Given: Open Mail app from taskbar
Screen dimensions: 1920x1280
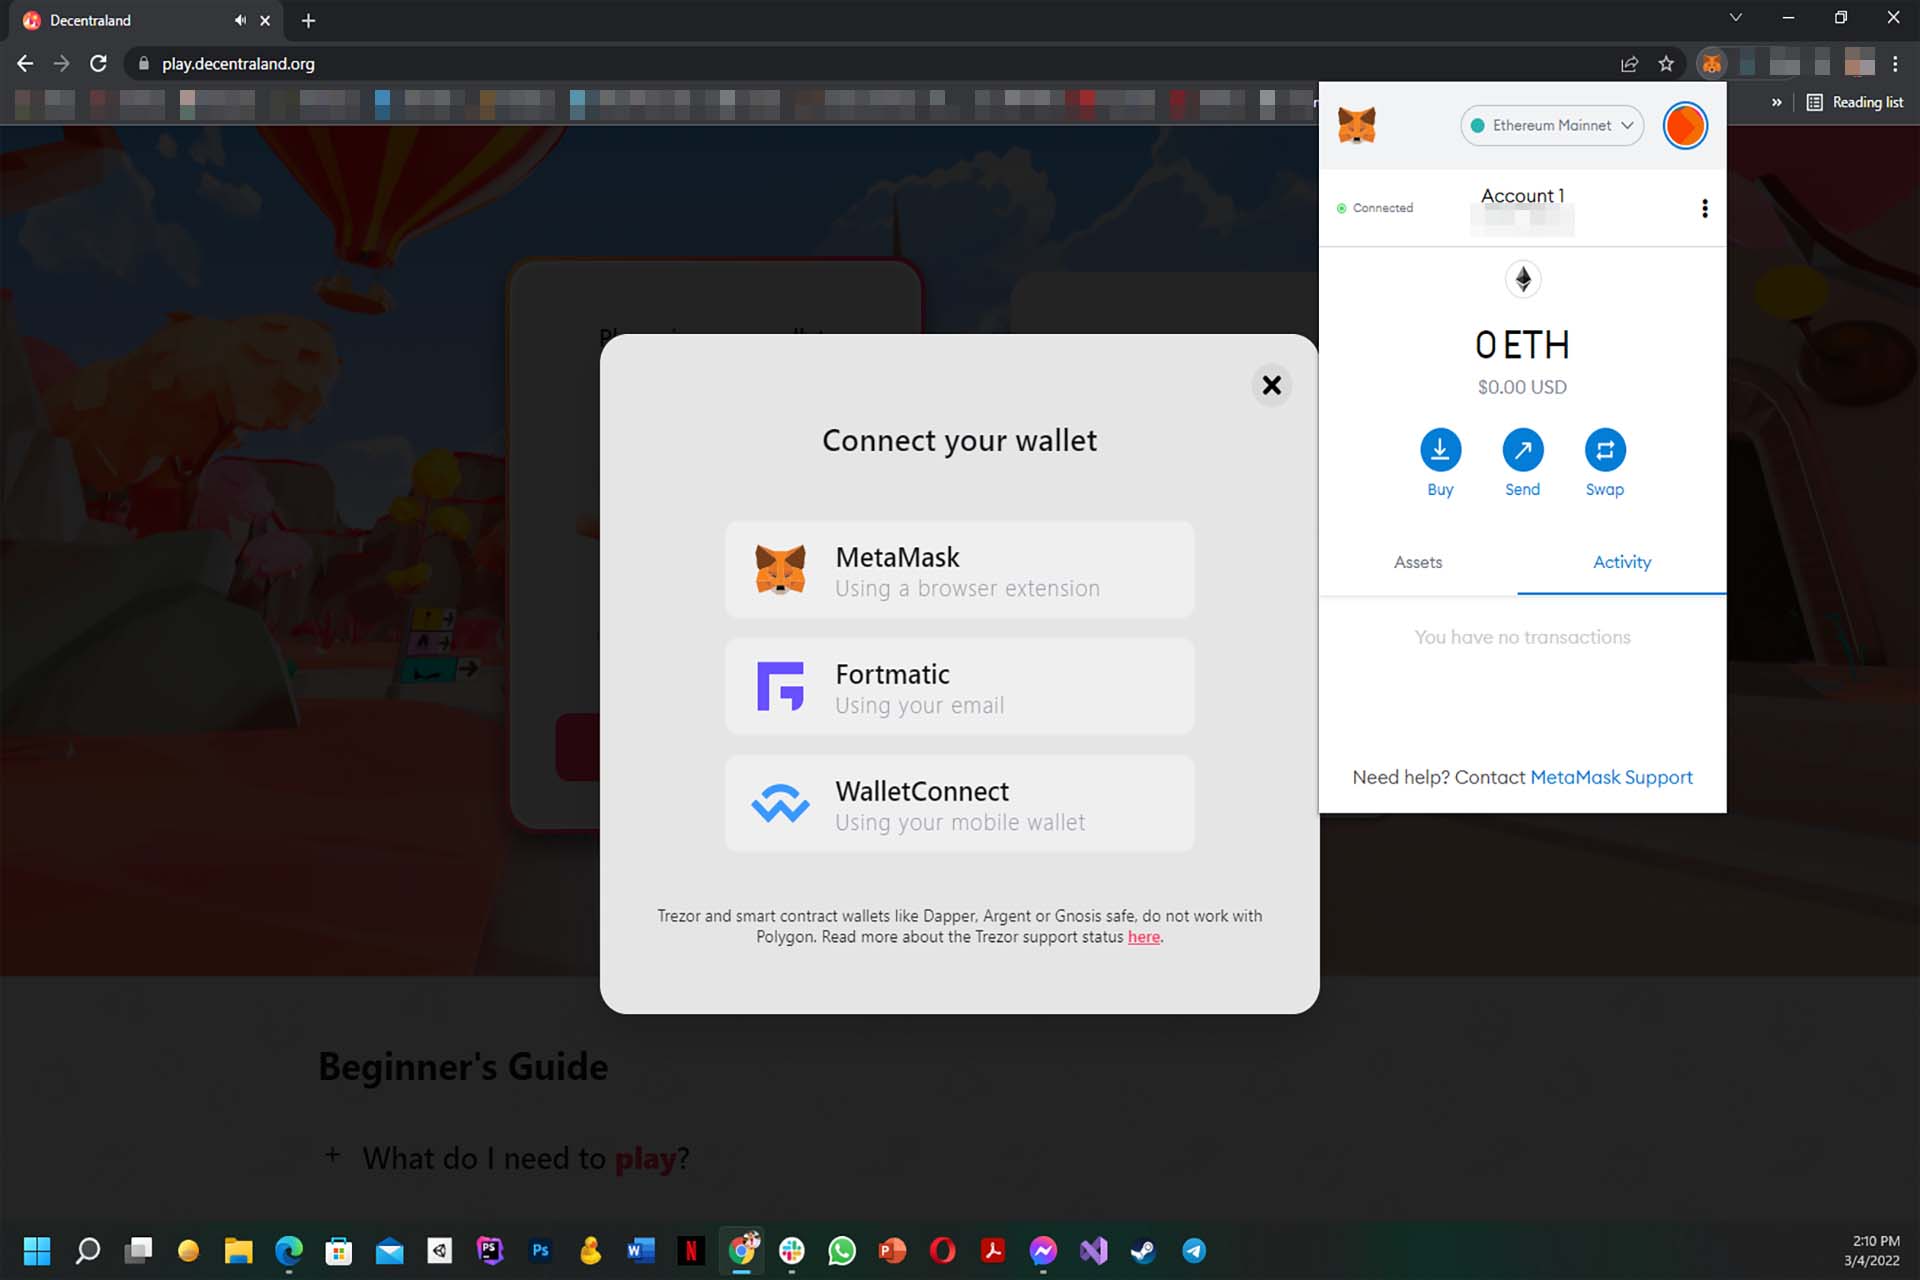Looking at the screenshot, I should pyautogui.click(x=389, y=1251).
